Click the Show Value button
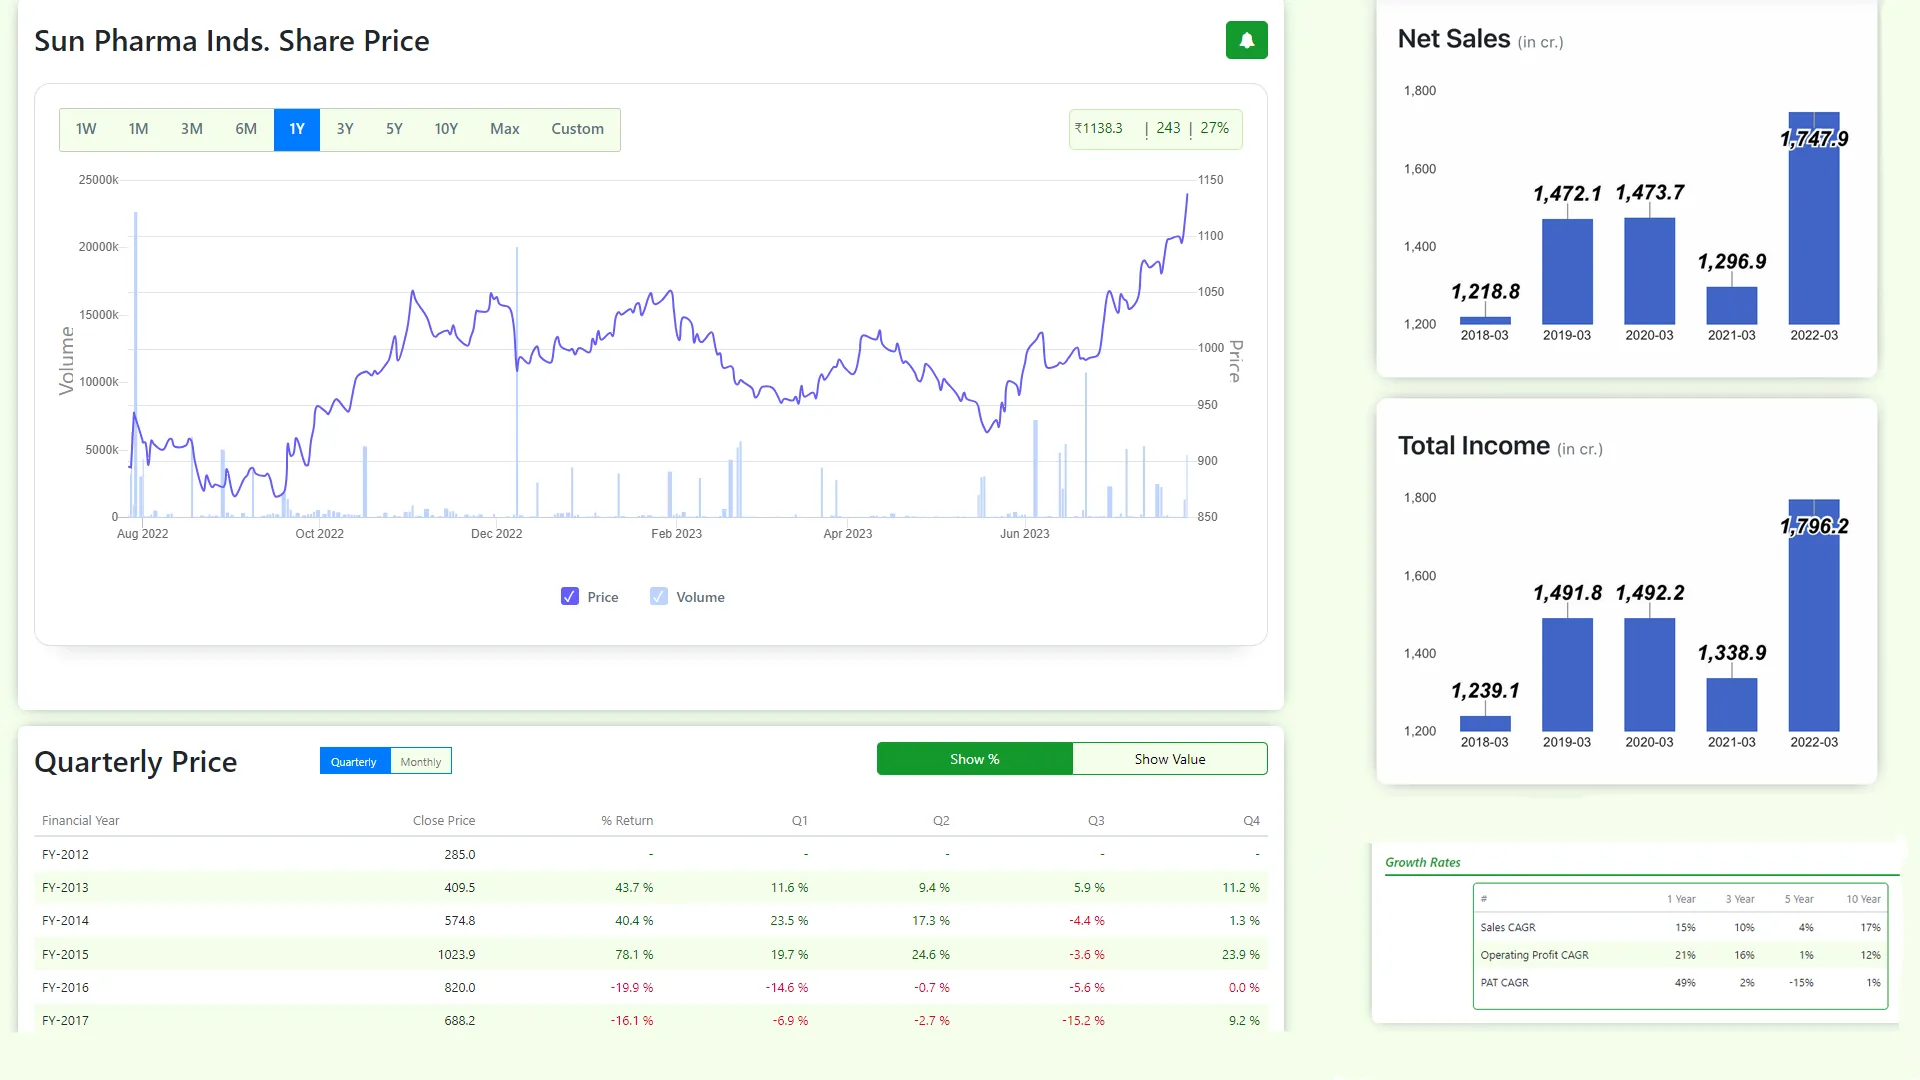 [x=1170, y=759]
